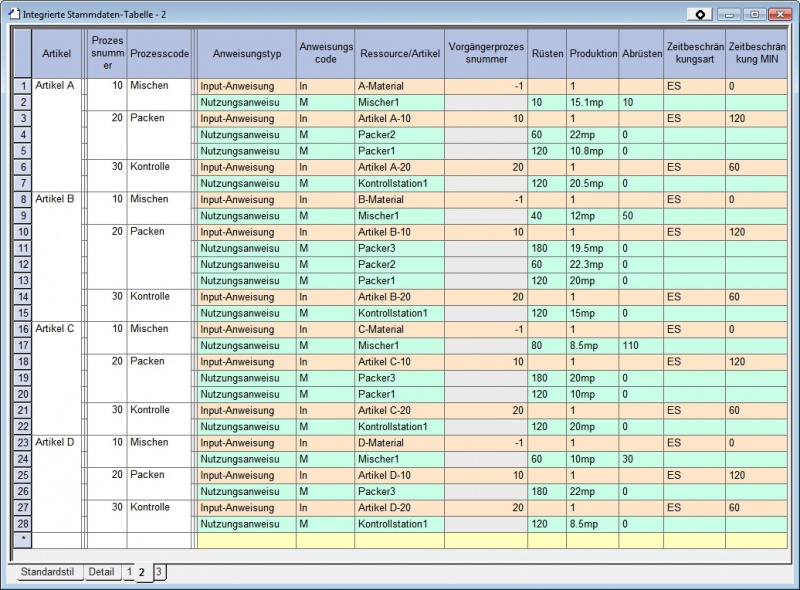The height and width of the screenshot is (590, 800).
Task: Click the document icon in the title bar
Action: tap(12, 13)
